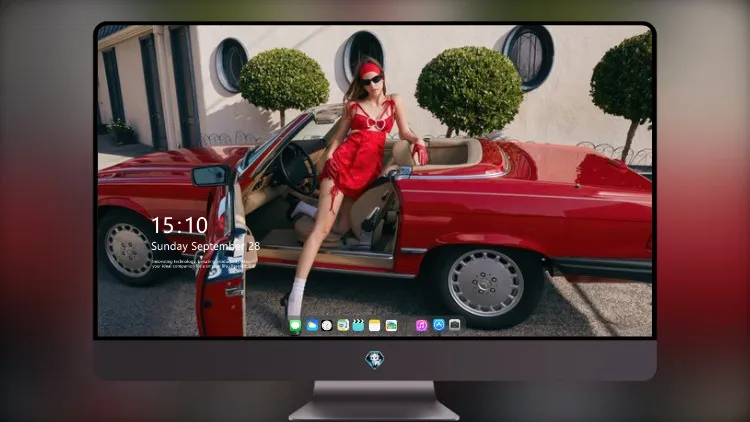Launch the clapperboard video app
This screenshot has width=750, height=422.
(x=358, y=325)
